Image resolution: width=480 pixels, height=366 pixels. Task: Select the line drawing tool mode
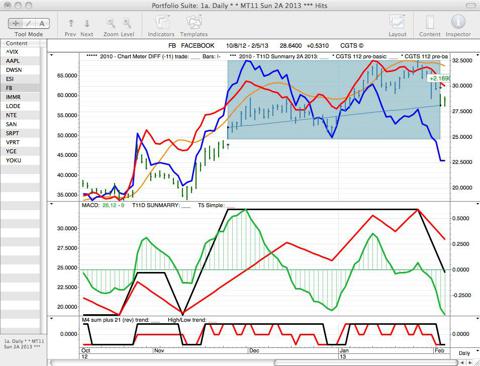coord(29,23)
